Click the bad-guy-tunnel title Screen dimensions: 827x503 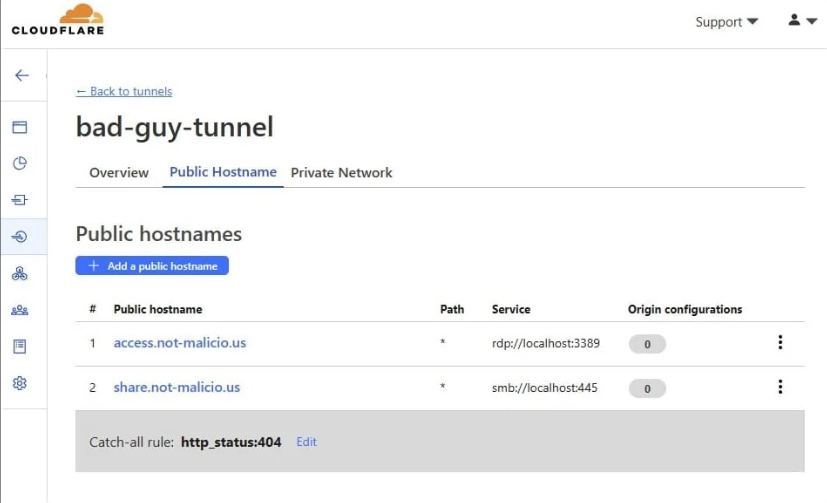175,128
